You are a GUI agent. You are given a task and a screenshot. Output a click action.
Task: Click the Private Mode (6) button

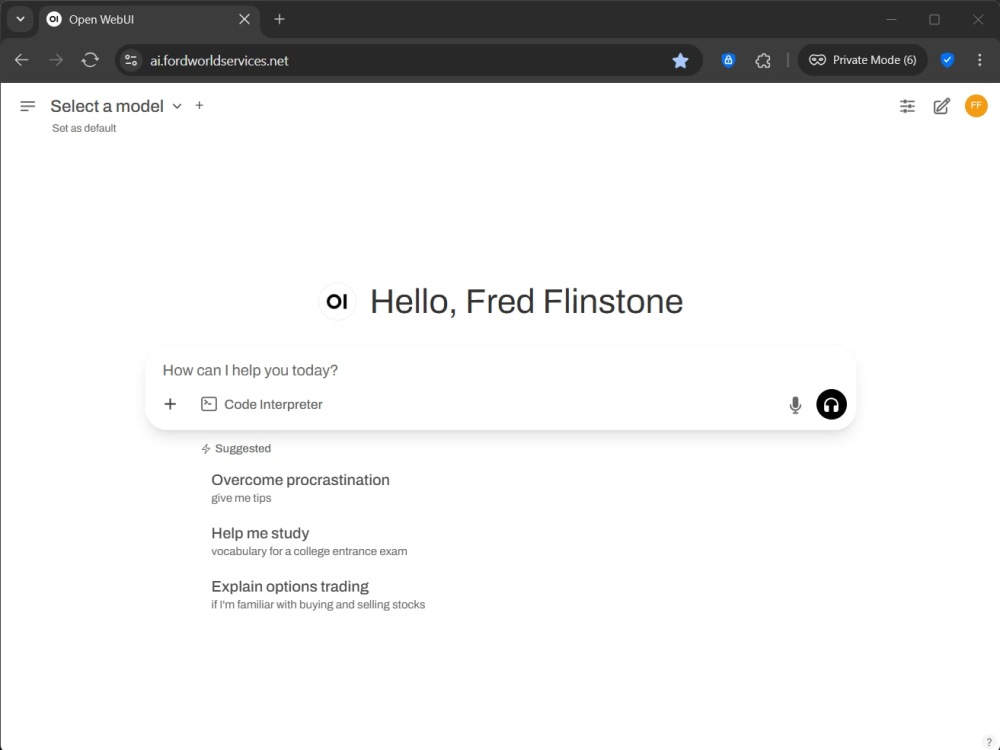(862, 60)
